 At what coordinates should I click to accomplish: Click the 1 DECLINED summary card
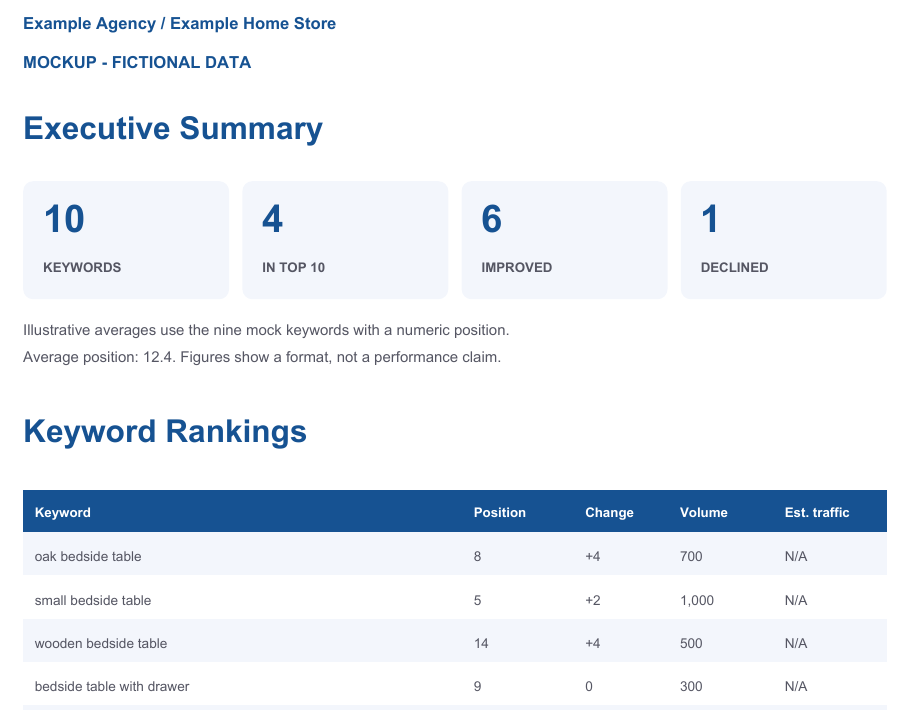[783, 240]
